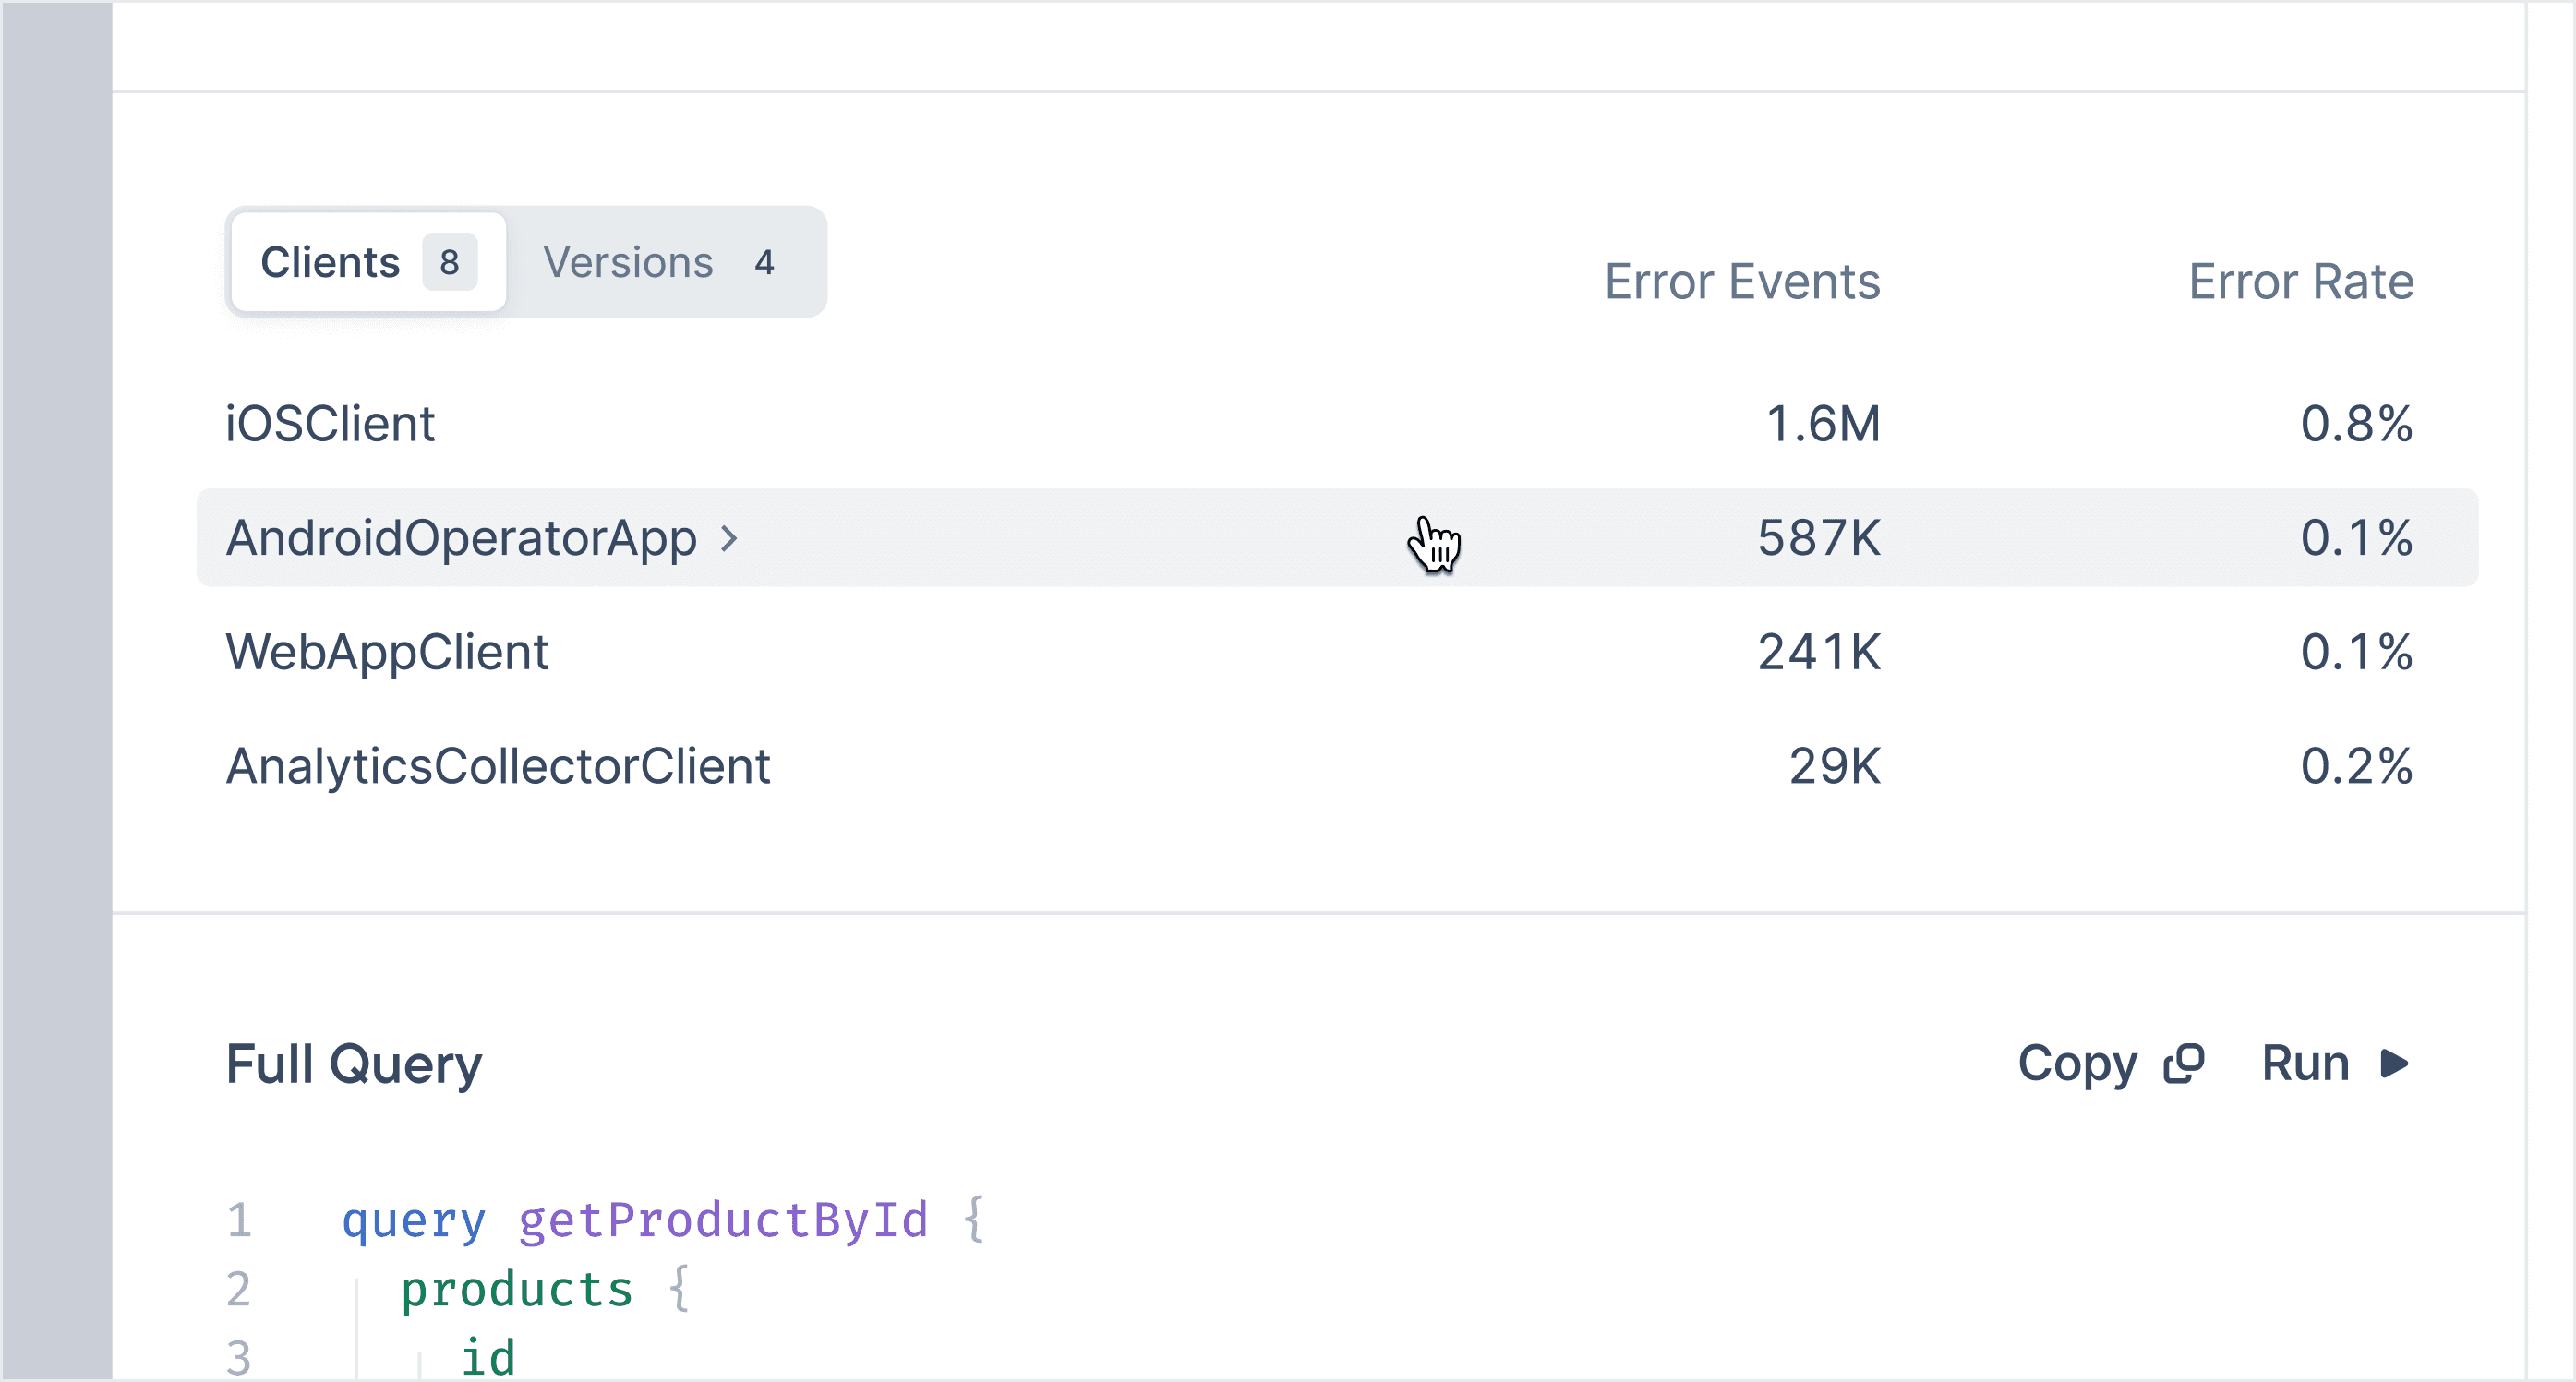Choose the AnalyticsCollectorClient row name
The image size is (2576, 1382).
point(498,767)
